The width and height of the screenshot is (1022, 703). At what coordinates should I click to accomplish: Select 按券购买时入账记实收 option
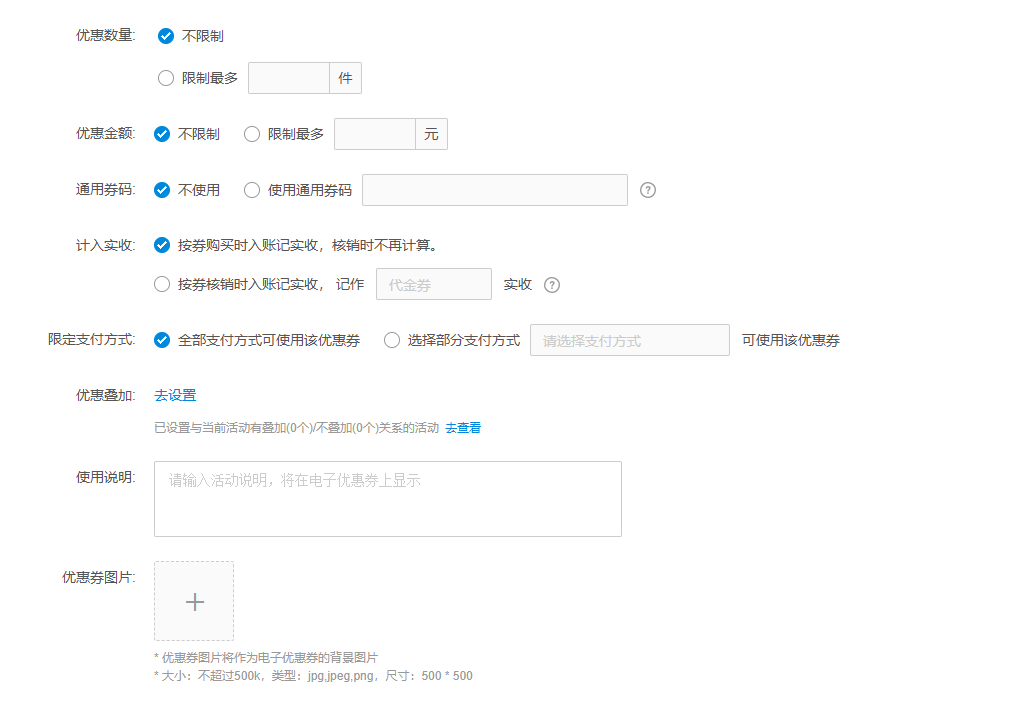coord(161,243)
